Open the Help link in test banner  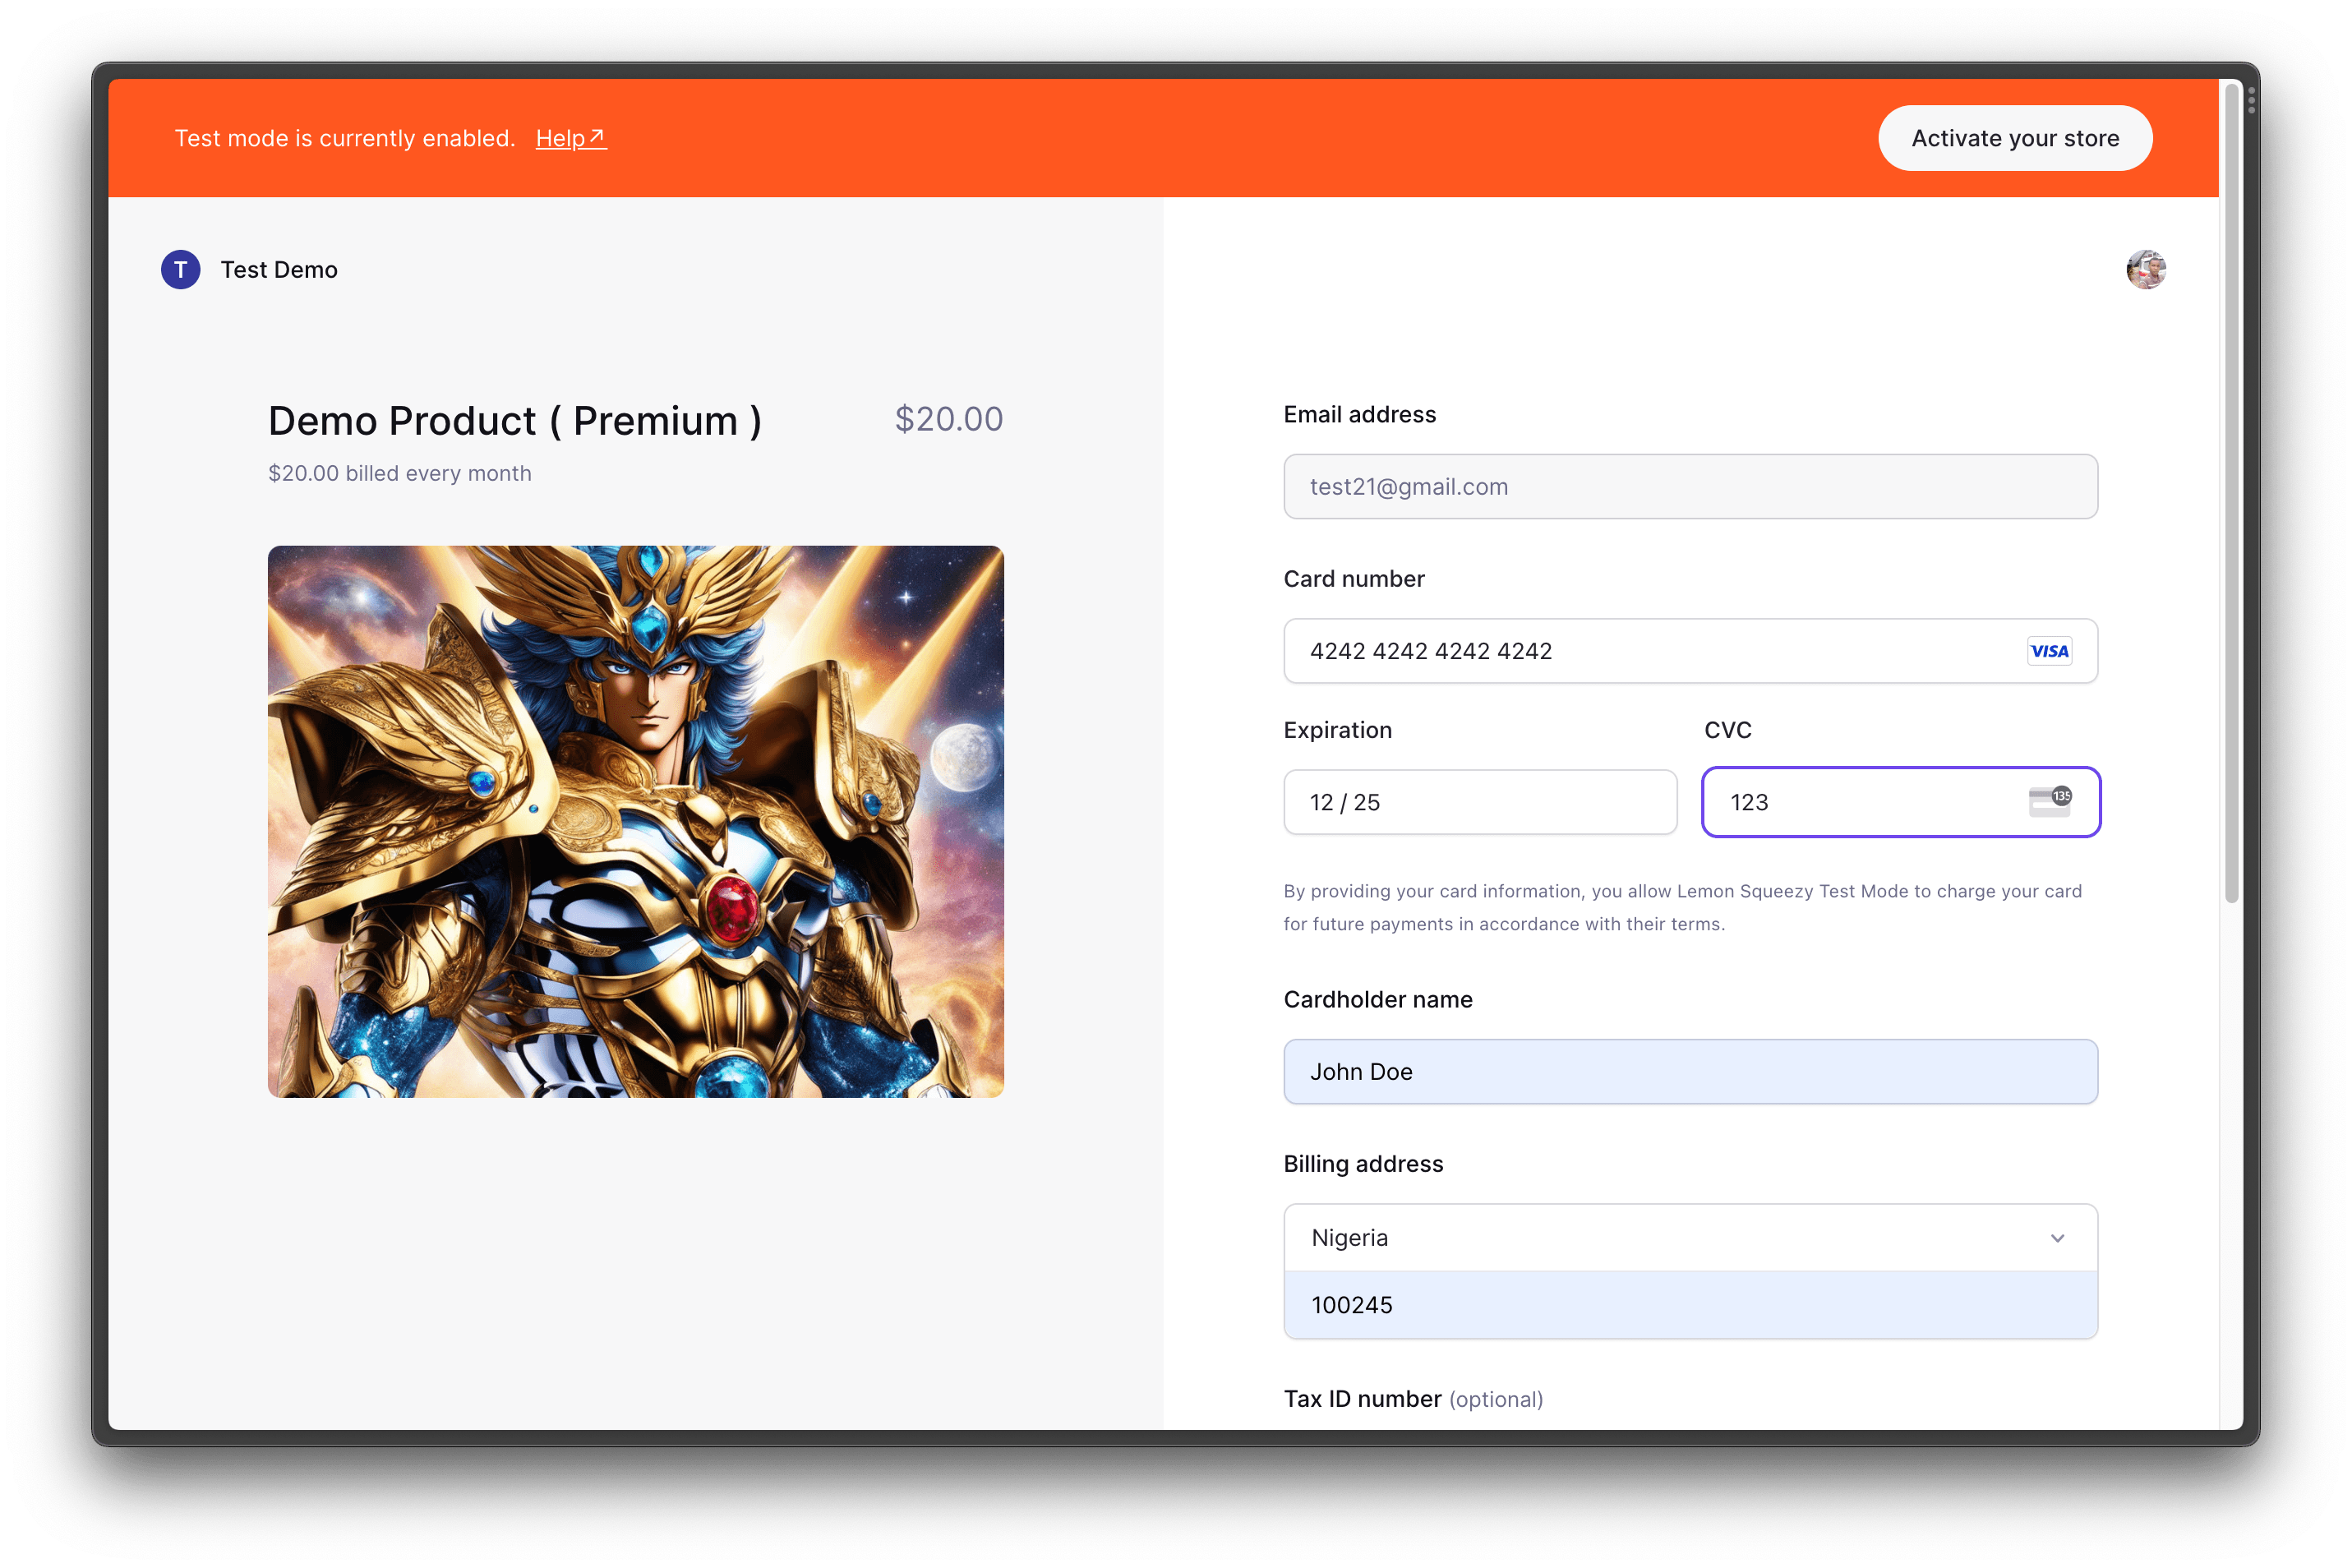571,138
